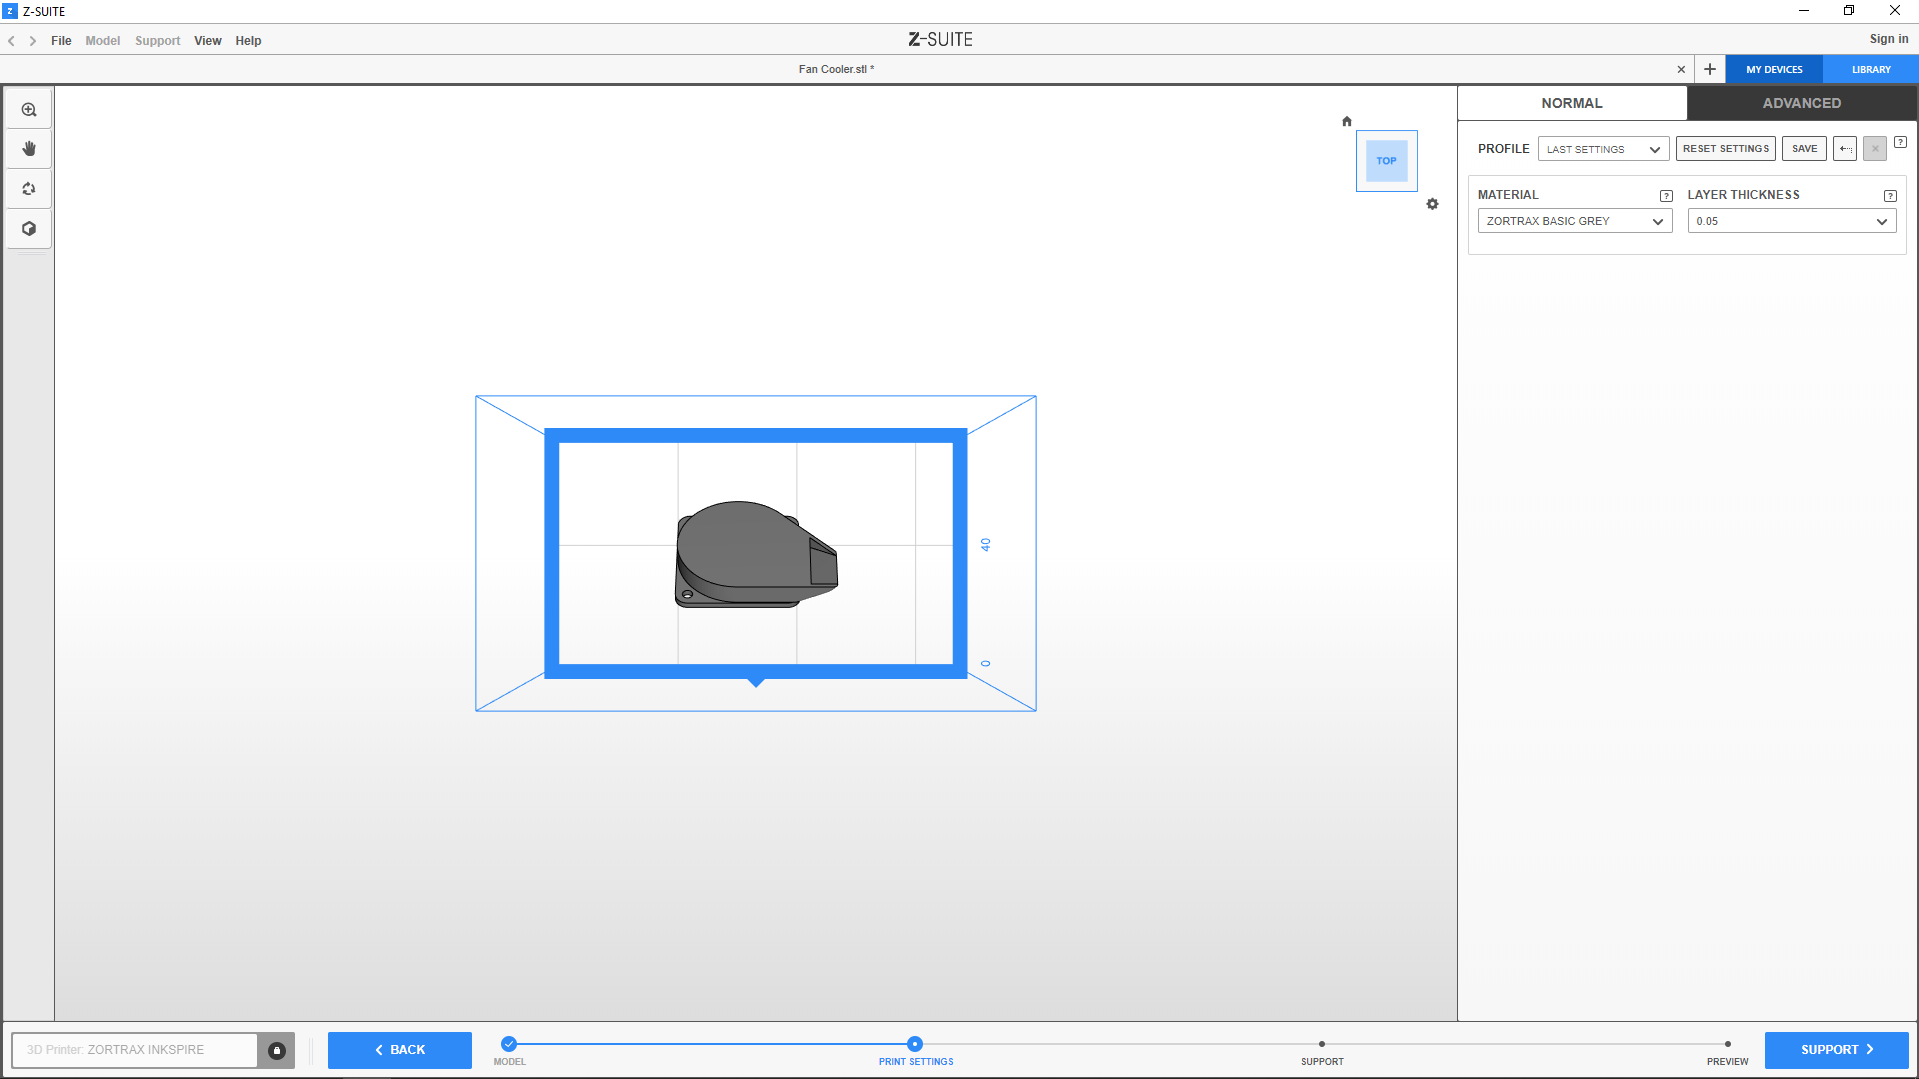Viewport: 1919px width, 1079px height.
Task: Add a new file tab
Action: click(x=1710, y=69)
